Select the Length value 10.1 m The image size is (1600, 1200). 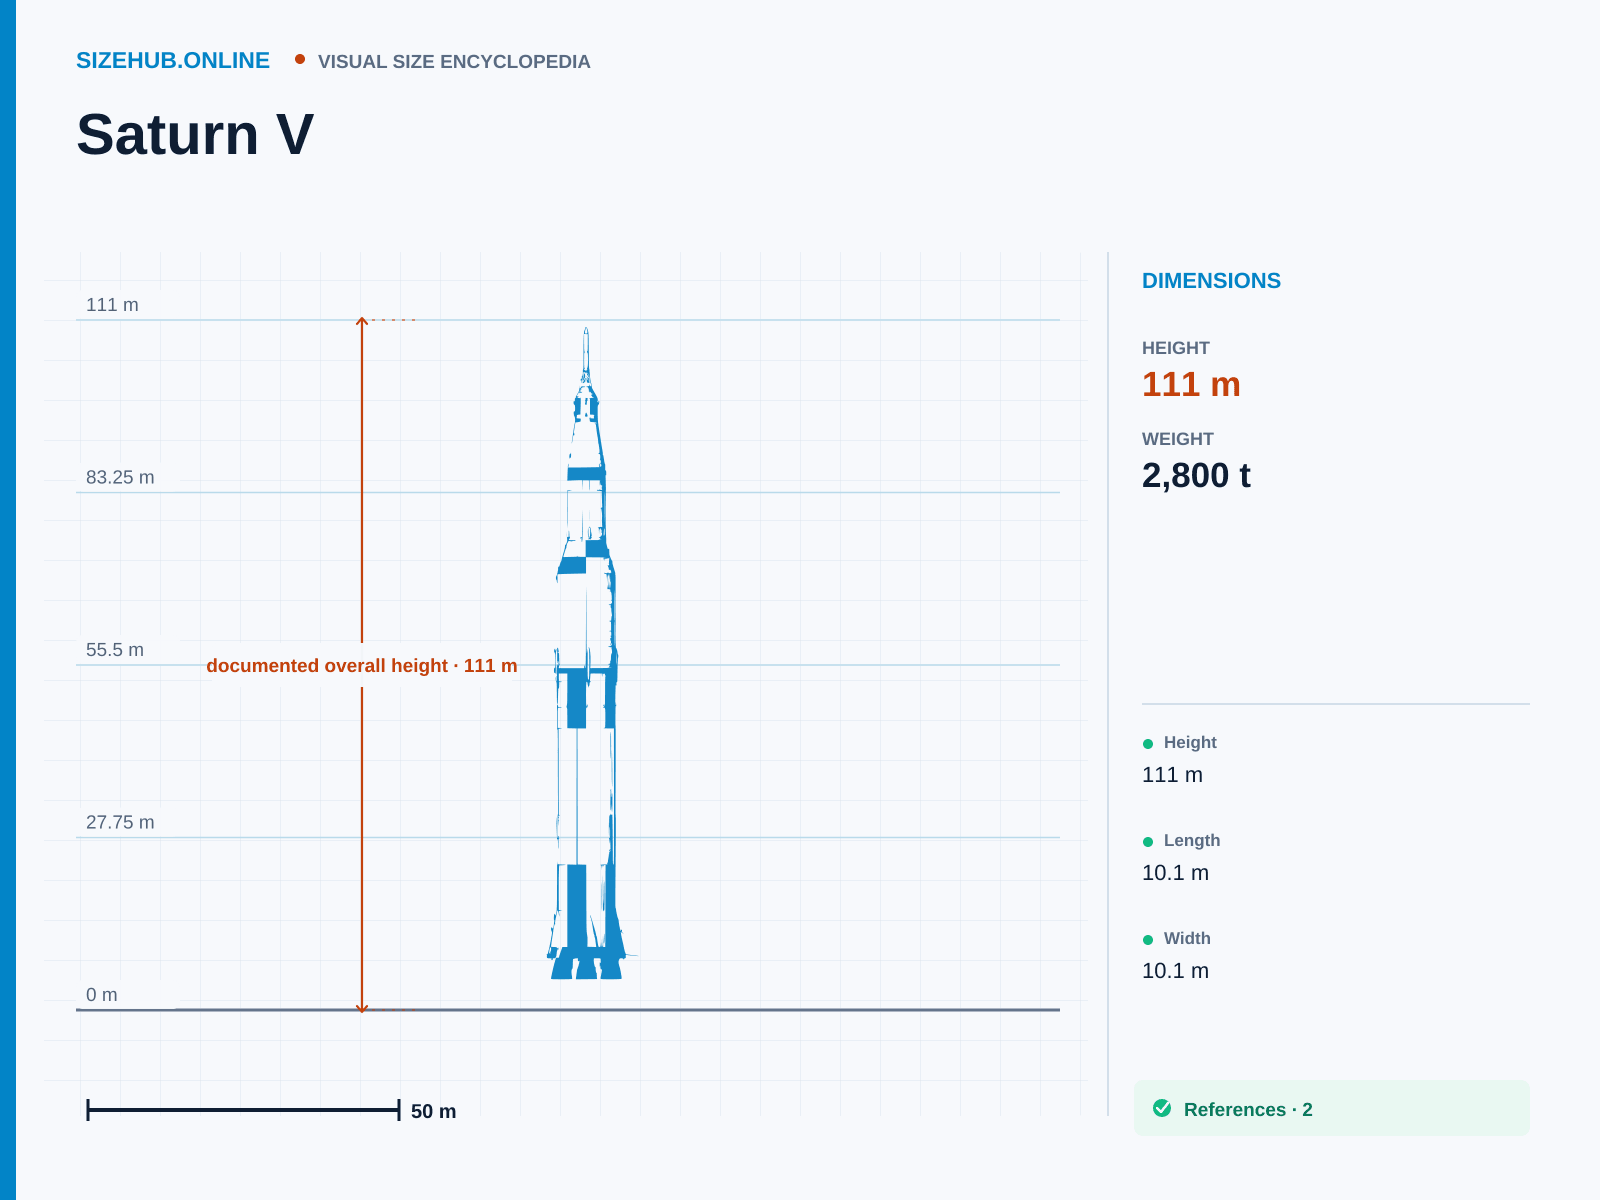pos(1175,873)
